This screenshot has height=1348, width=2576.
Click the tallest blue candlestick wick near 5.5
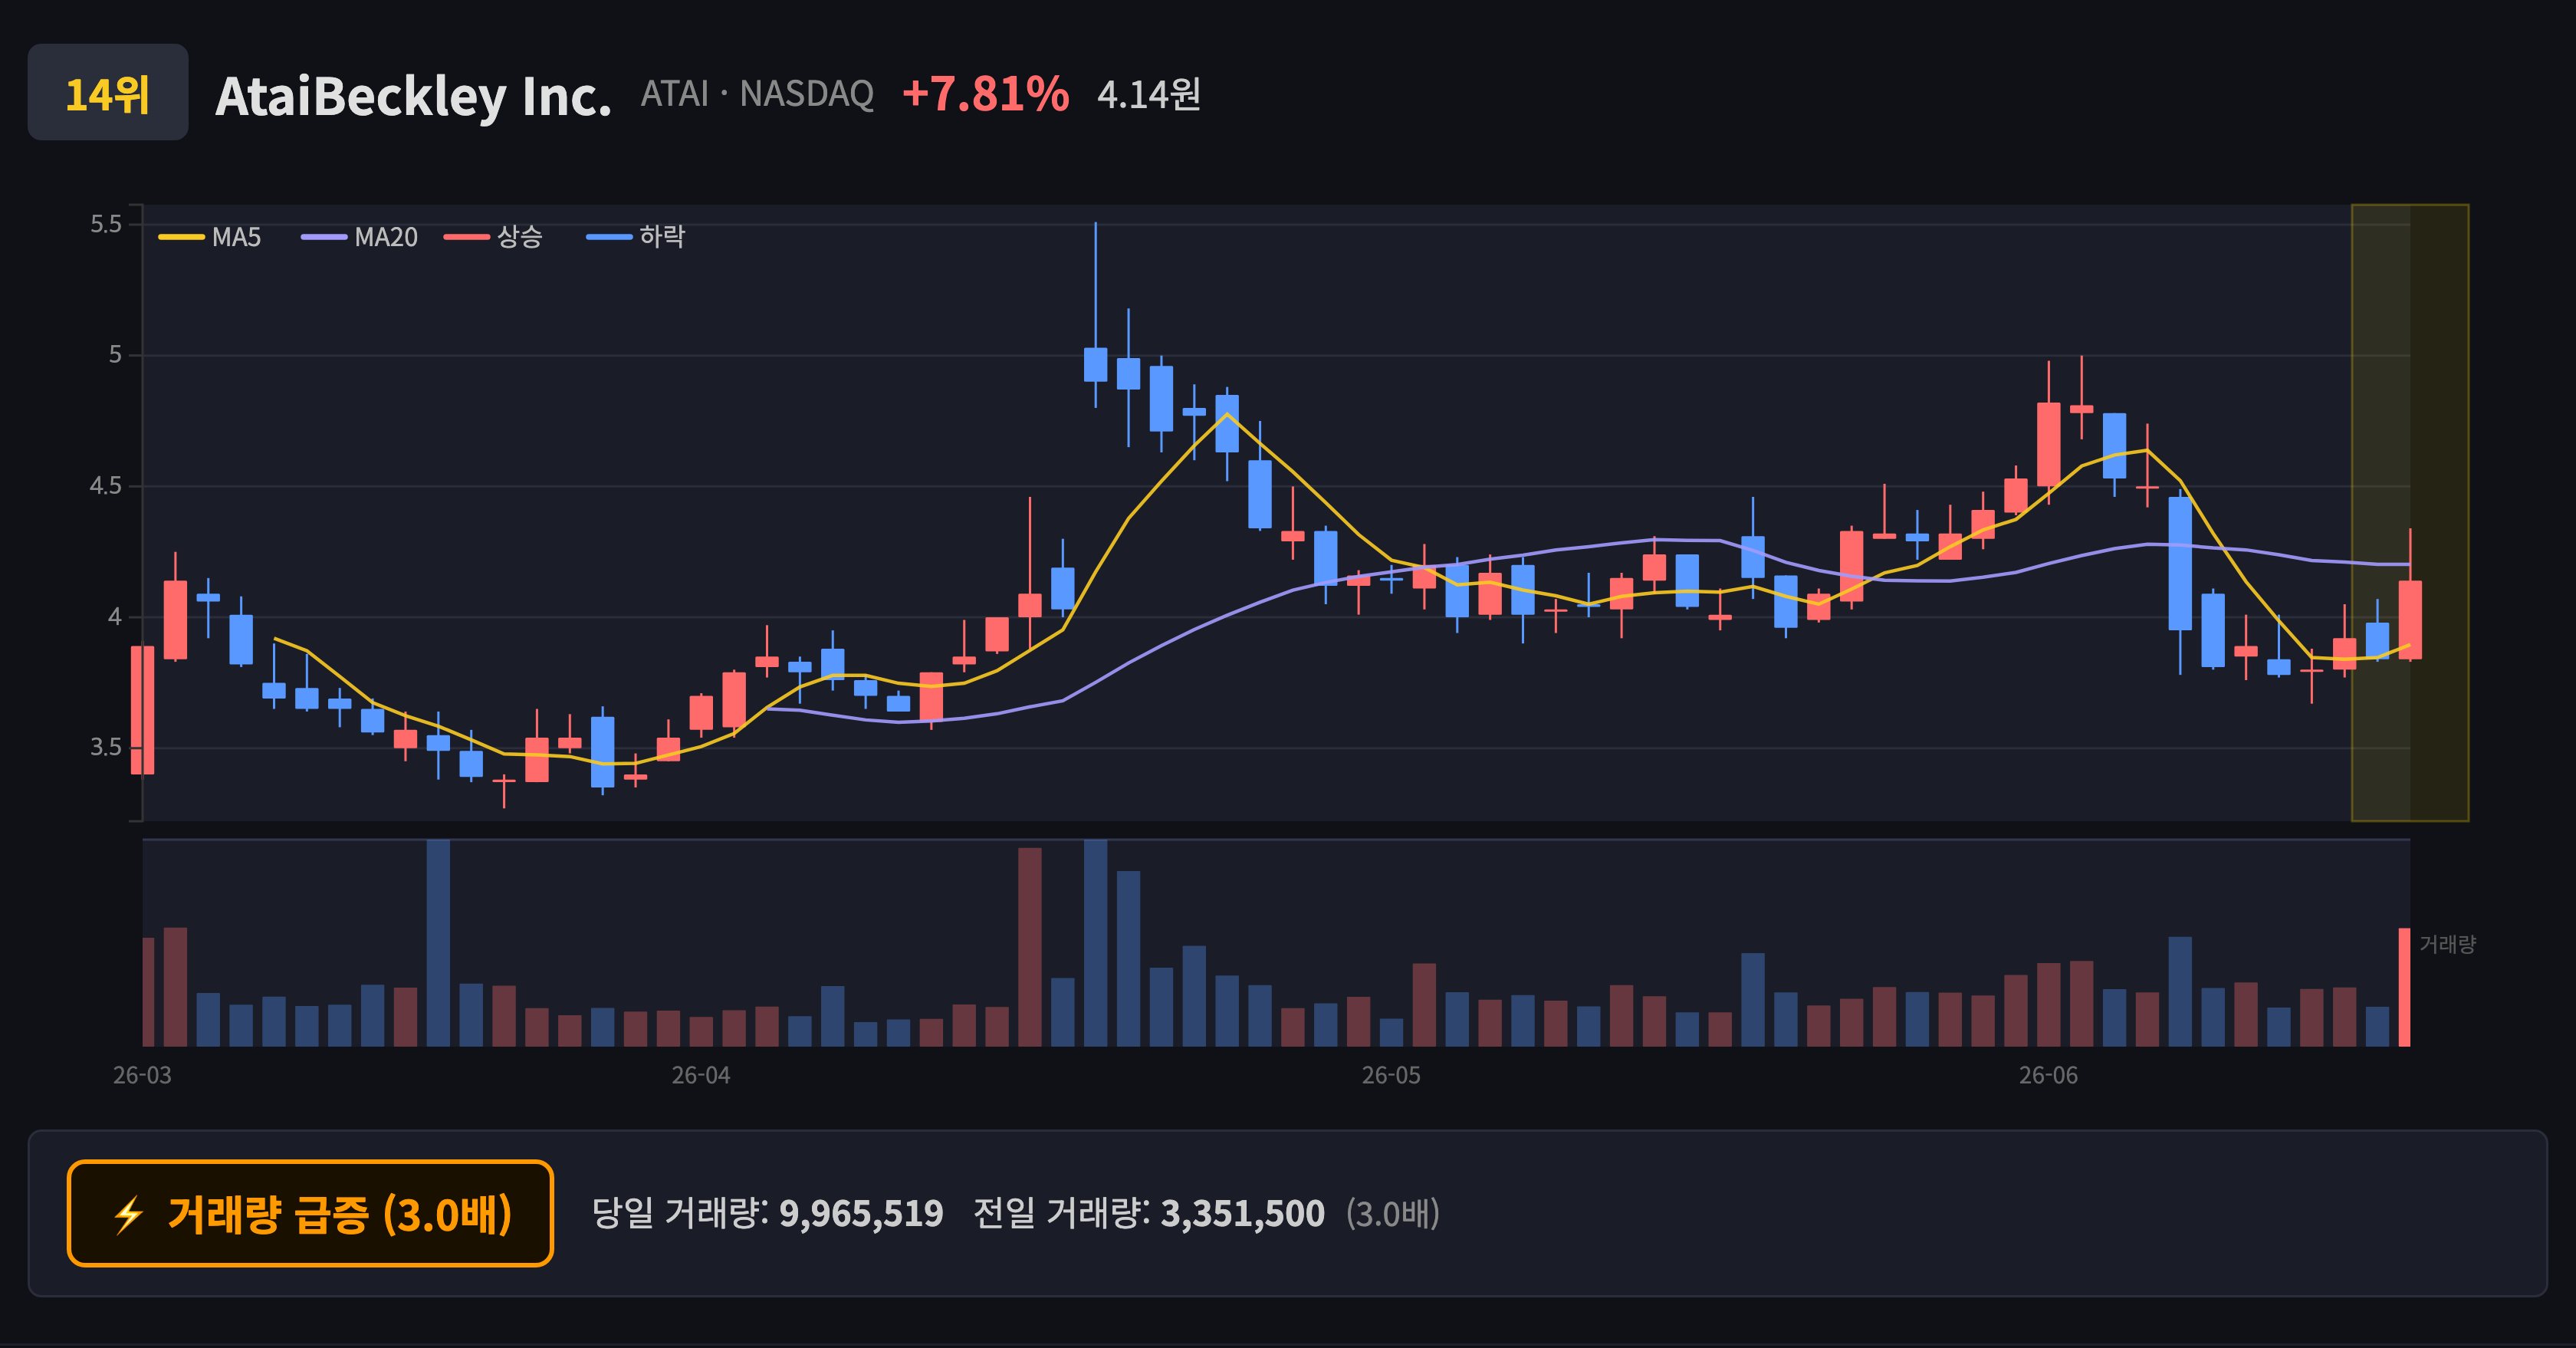pos(1095,285)
